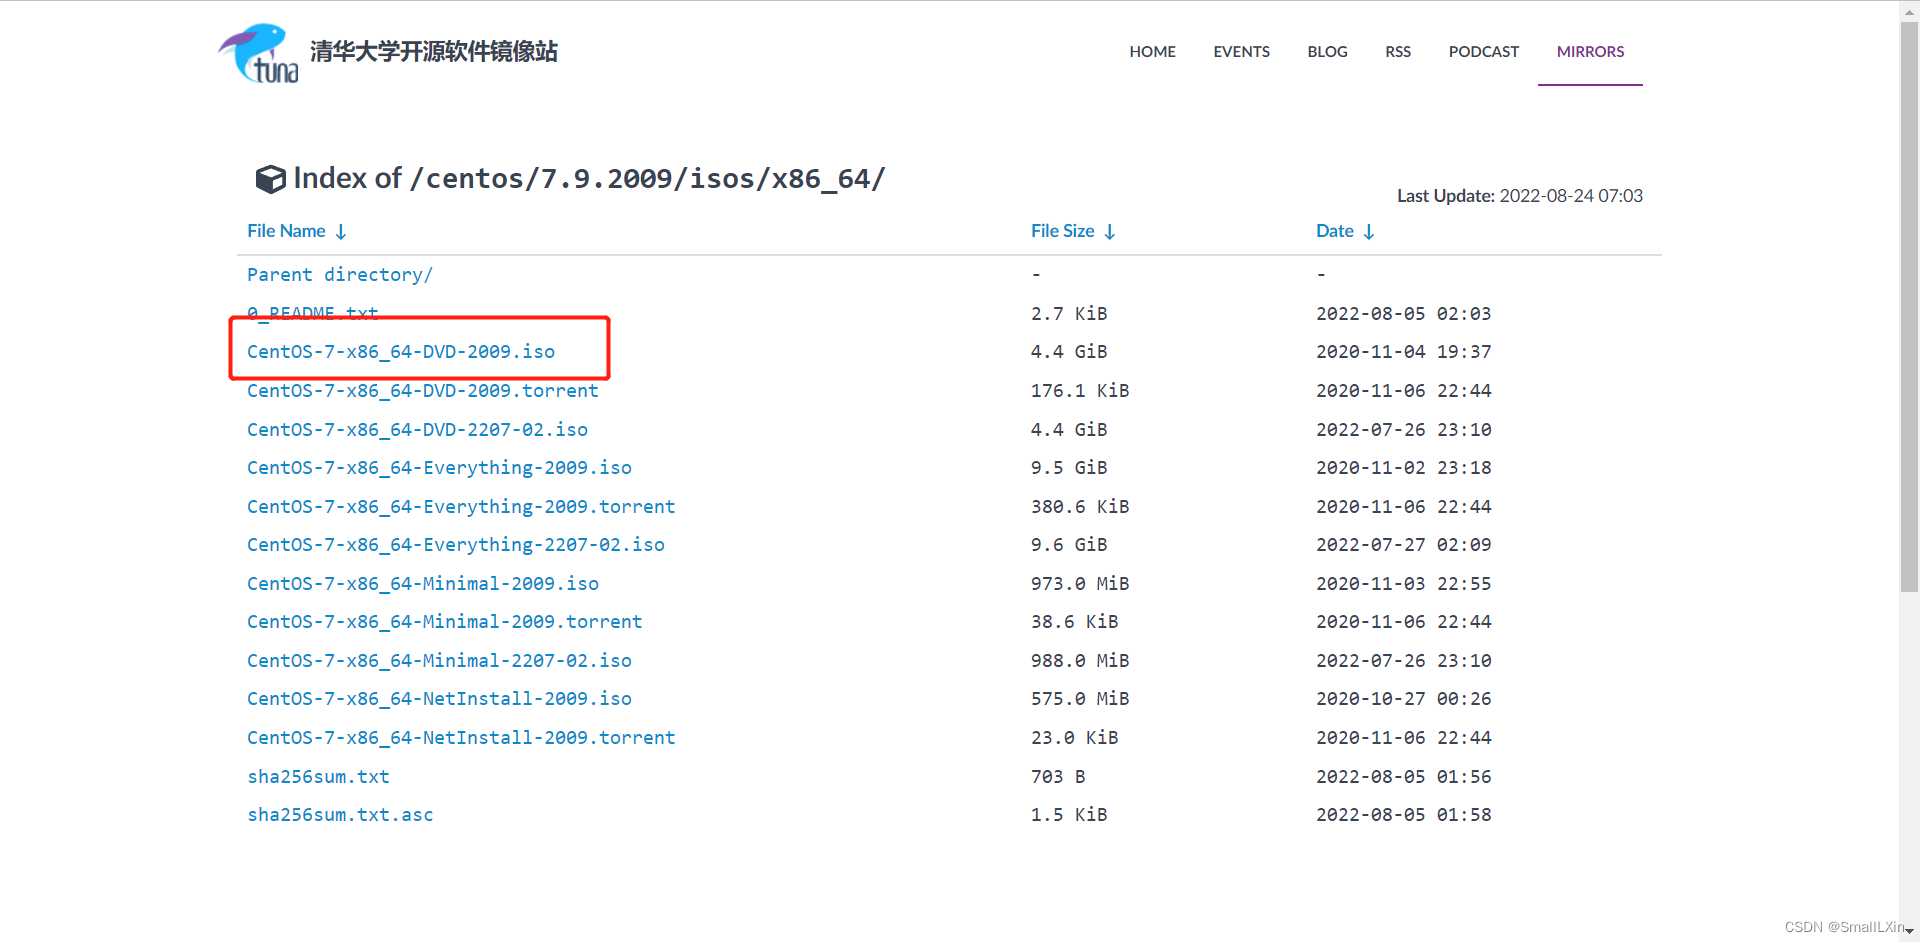
Task: Click the 575.0 MiB file size
Action: coord(1080,699)
